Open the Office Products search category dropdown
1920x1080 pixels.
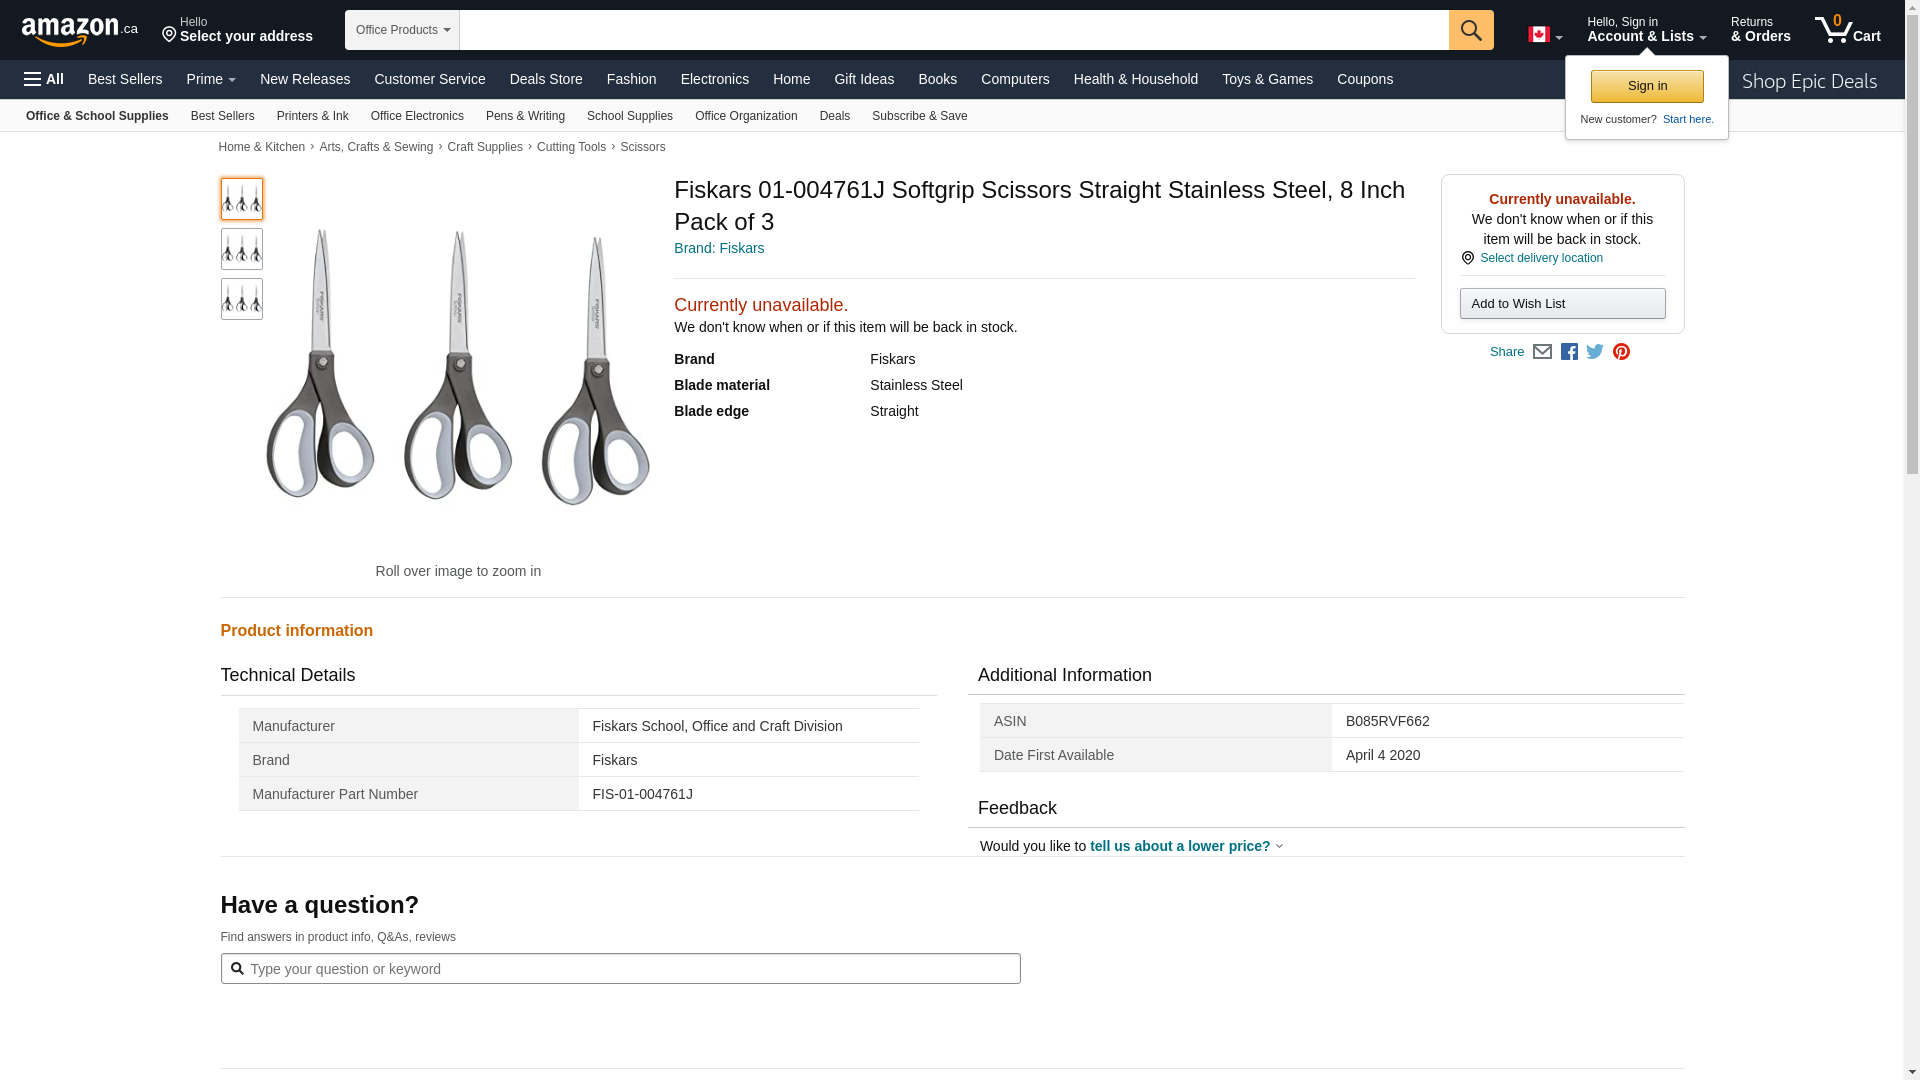click(402, 30)
